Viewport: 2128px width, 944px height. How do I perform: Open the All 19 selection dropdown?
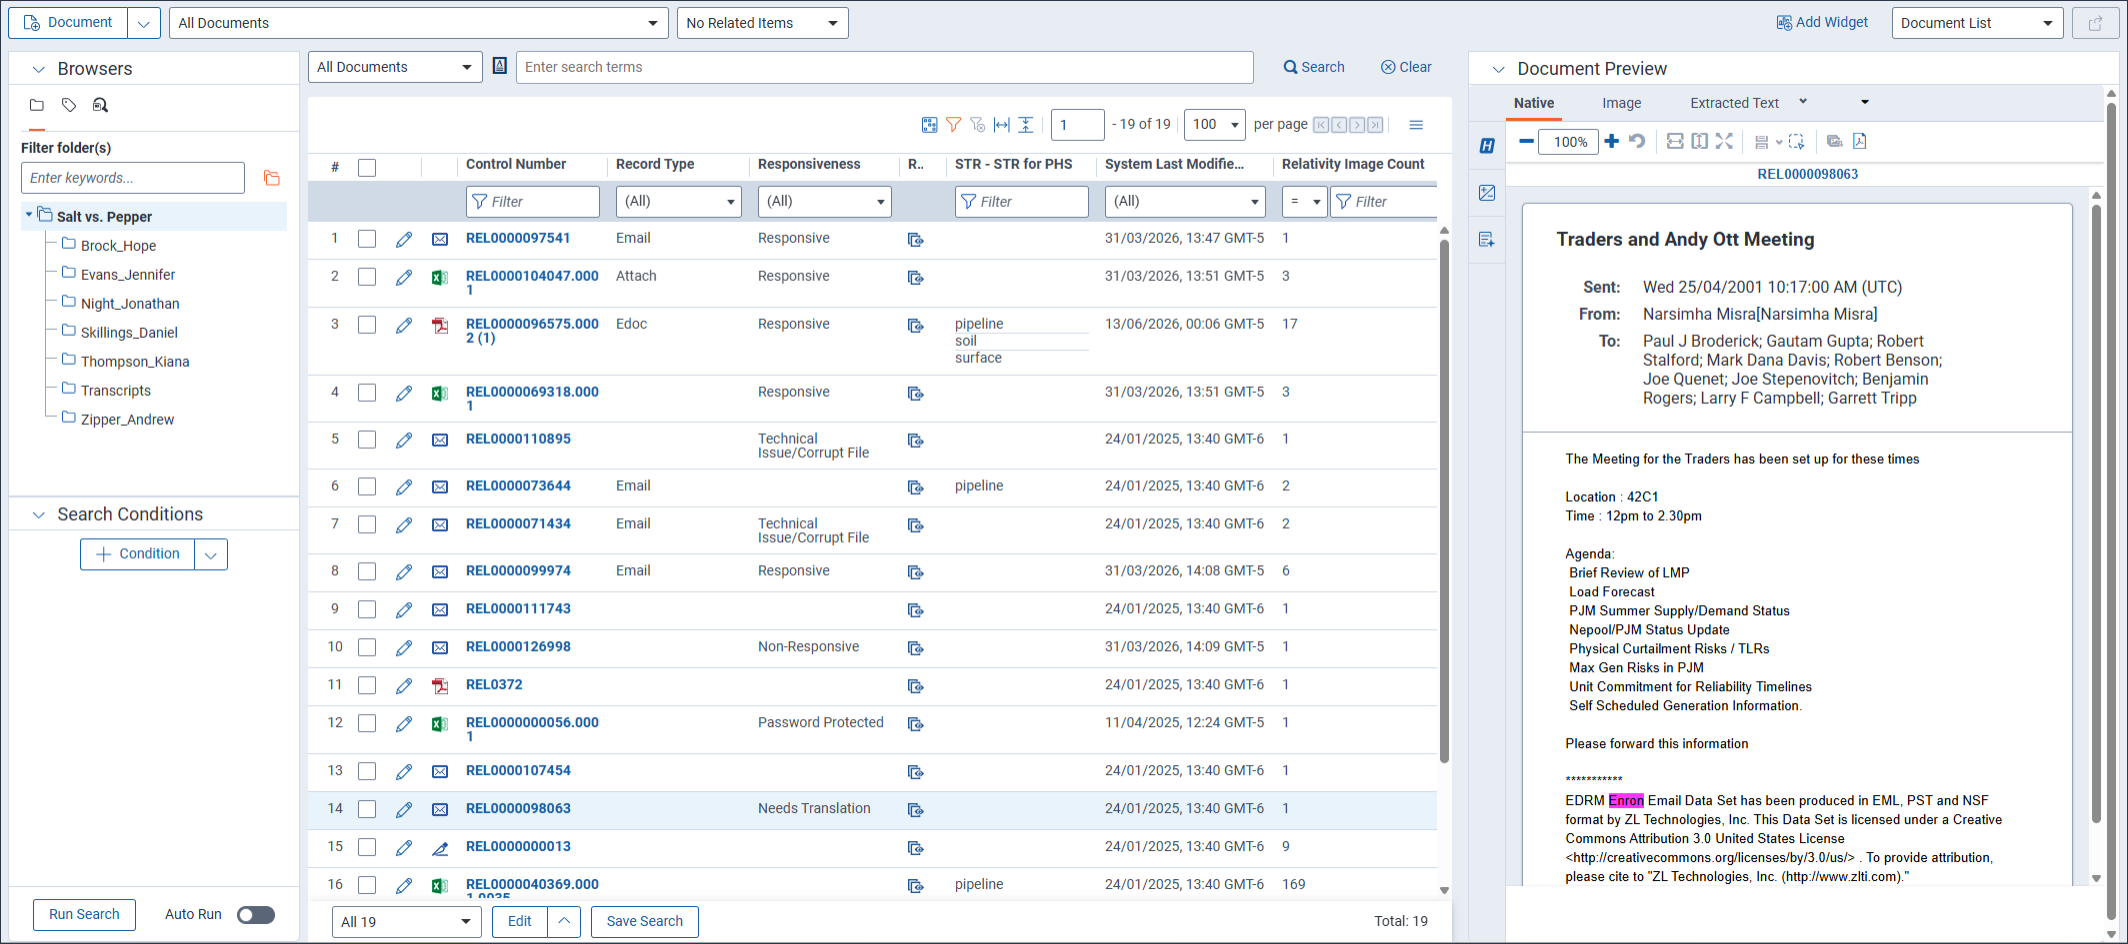pyautogui.click(x=405, y=922)
